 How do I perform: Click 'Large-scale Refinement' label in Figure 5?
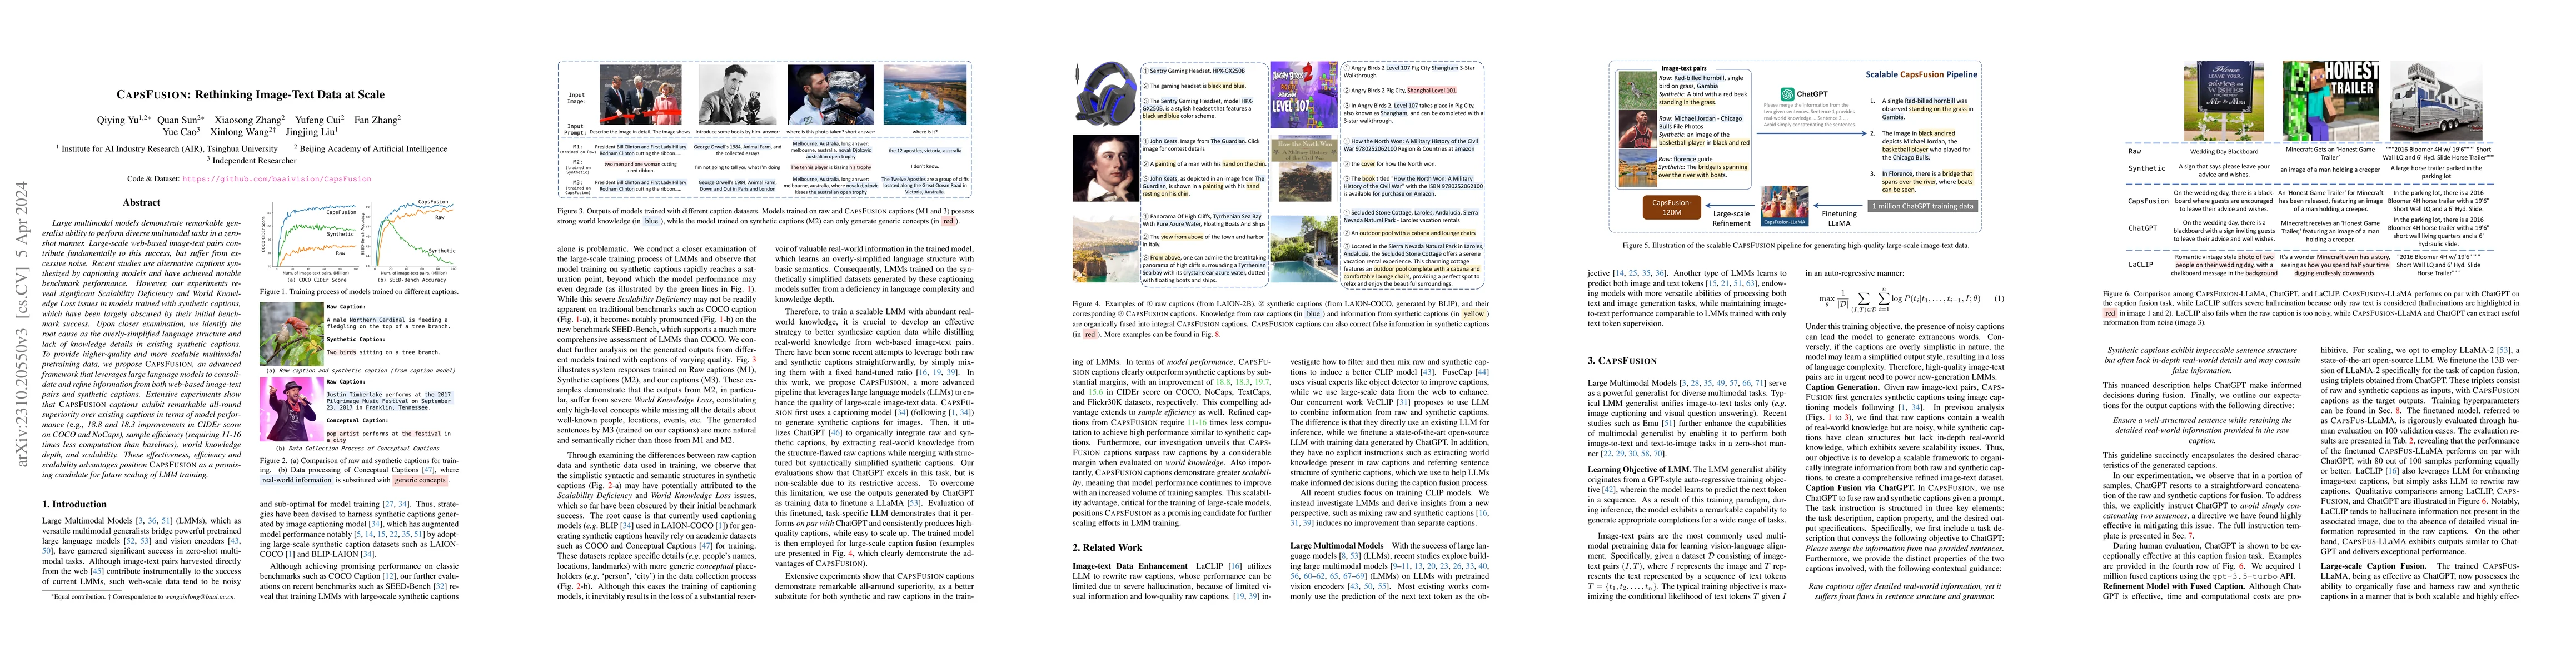1731,218
